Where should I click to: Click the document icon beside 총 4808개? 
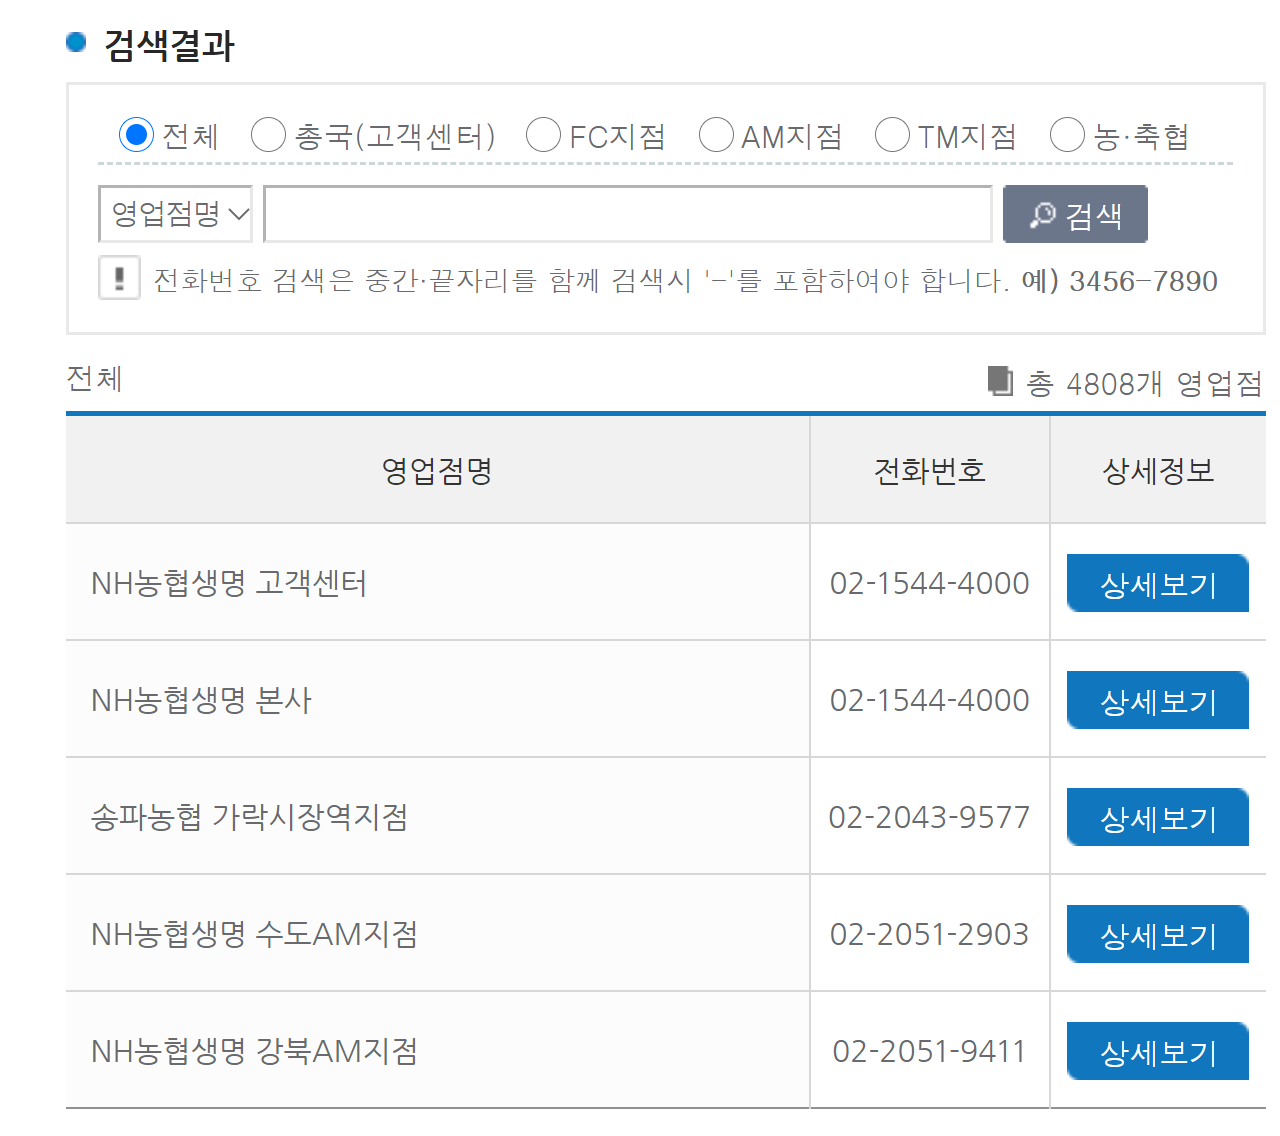[x=1000, y=381]
